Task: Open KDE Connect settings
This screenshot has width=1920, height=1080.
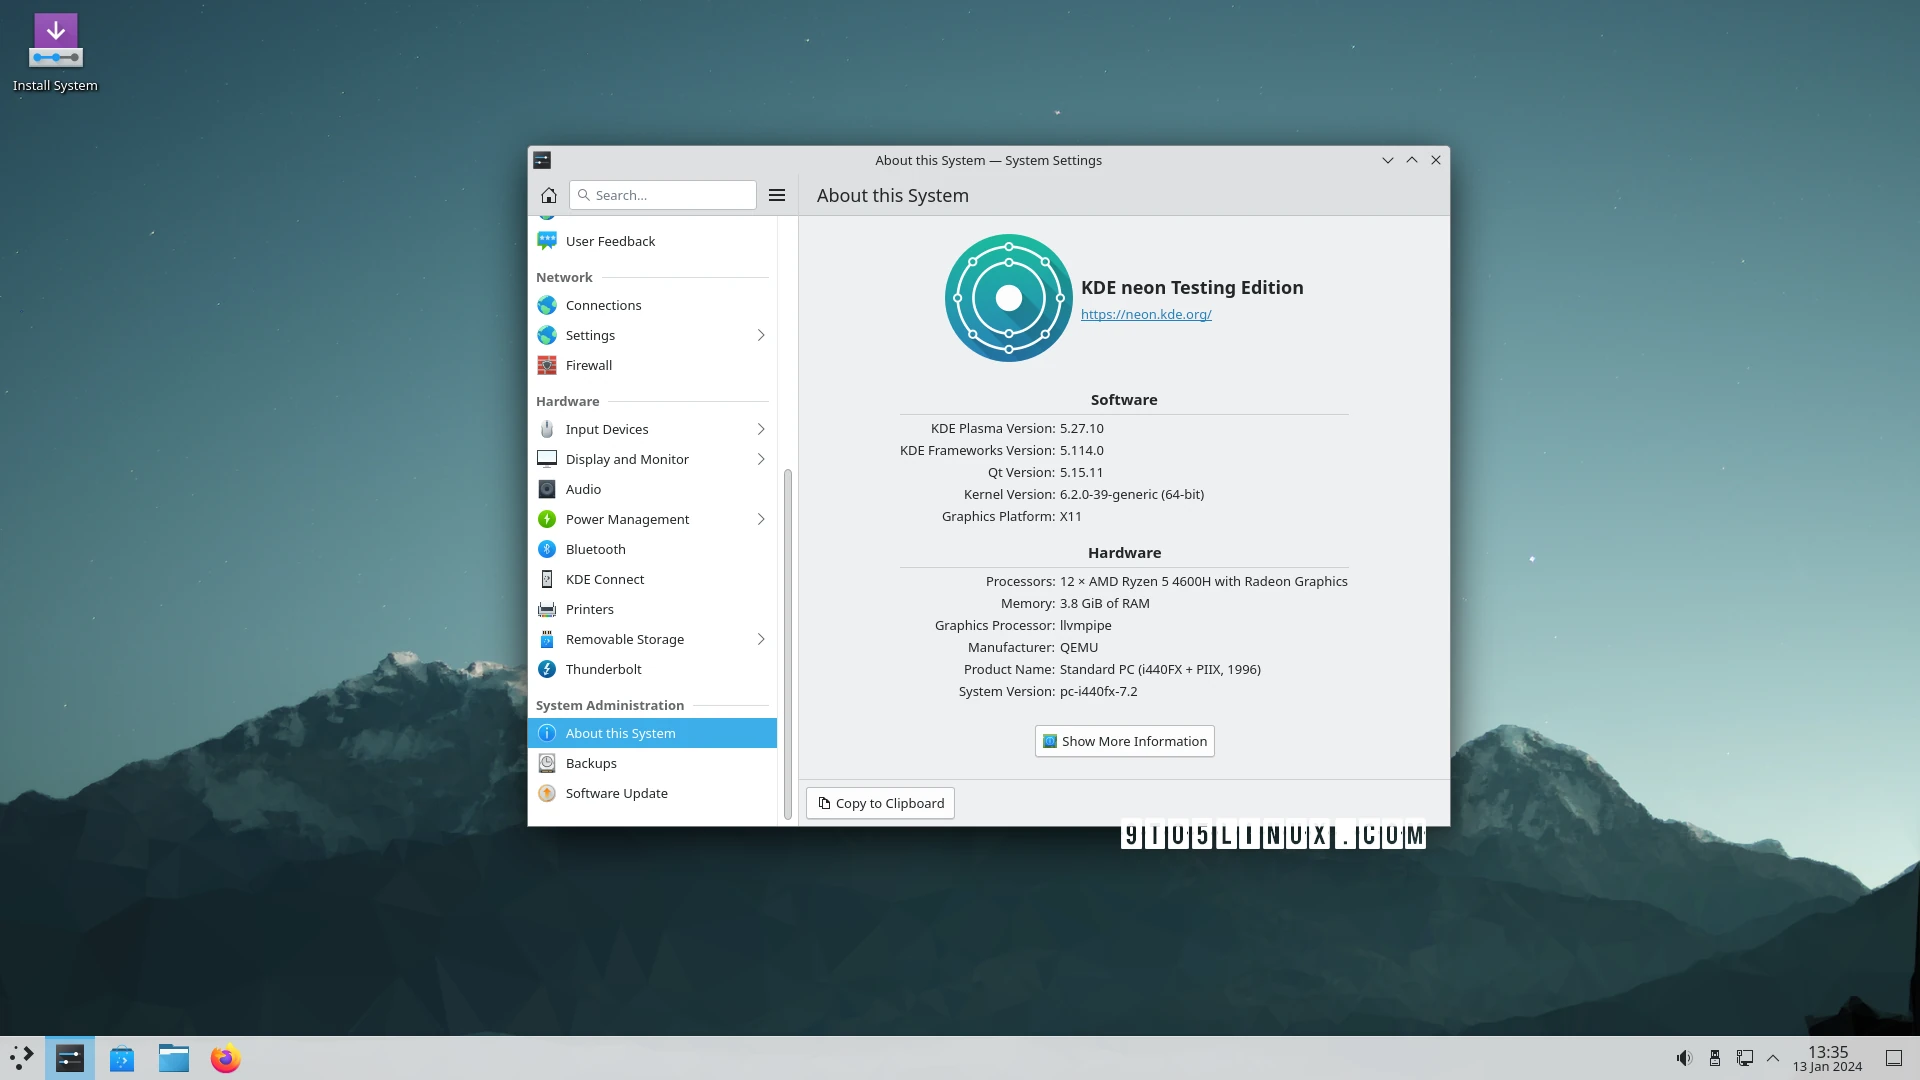Action: pyautogui.click(x=605, y=579)
